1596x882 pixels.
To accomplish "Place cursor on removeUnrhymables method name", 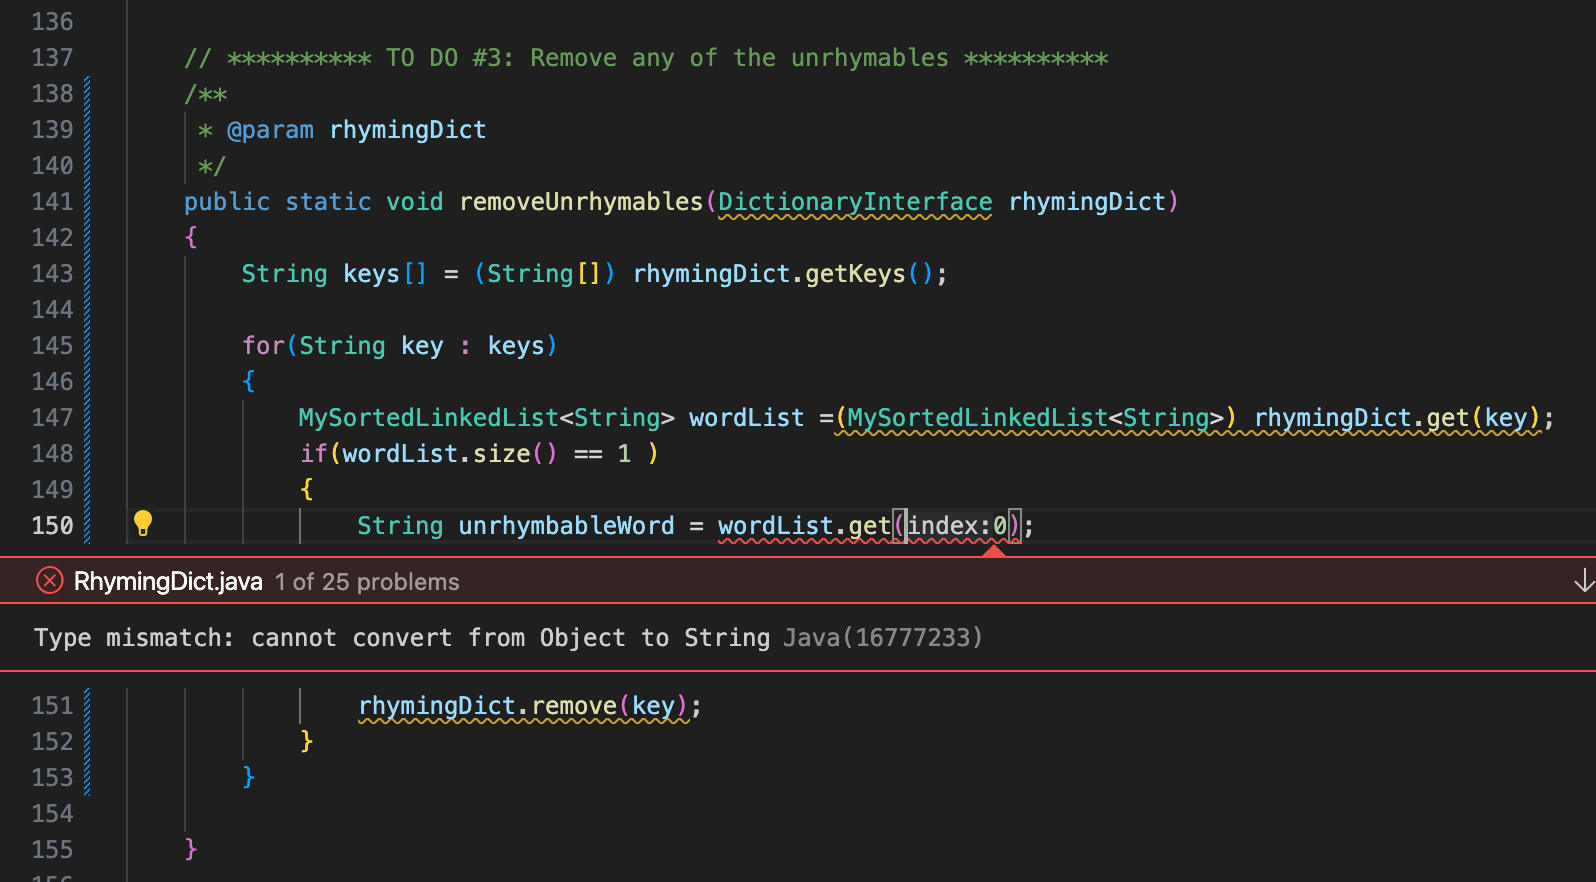I will [x=581, y=202].
